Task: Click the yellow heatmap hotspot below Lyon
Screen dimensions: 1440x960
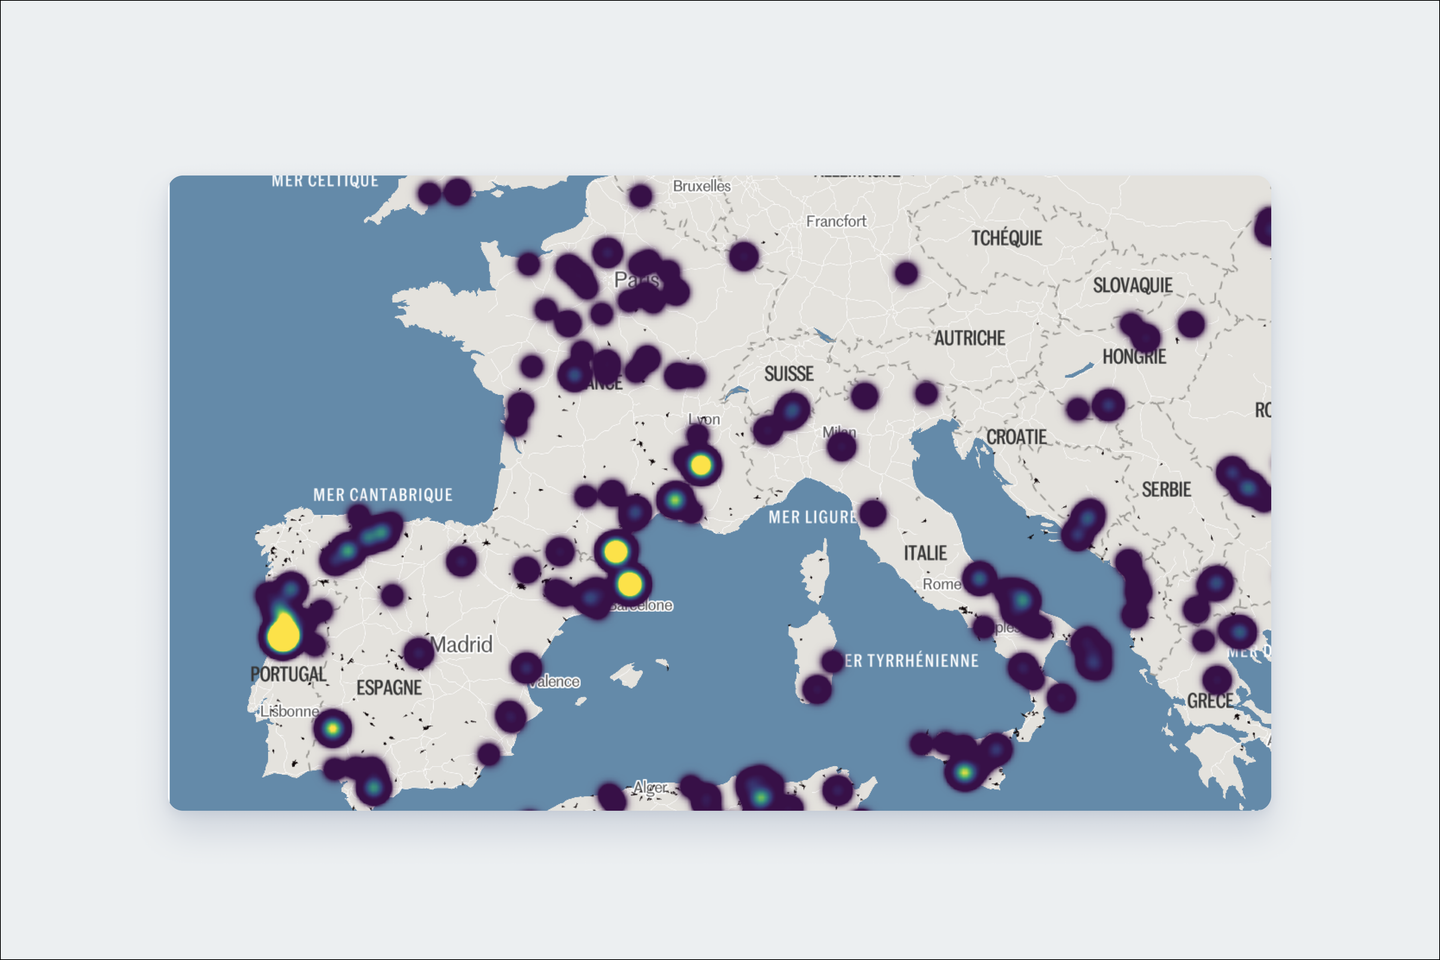Action: (x=701, y=465)
